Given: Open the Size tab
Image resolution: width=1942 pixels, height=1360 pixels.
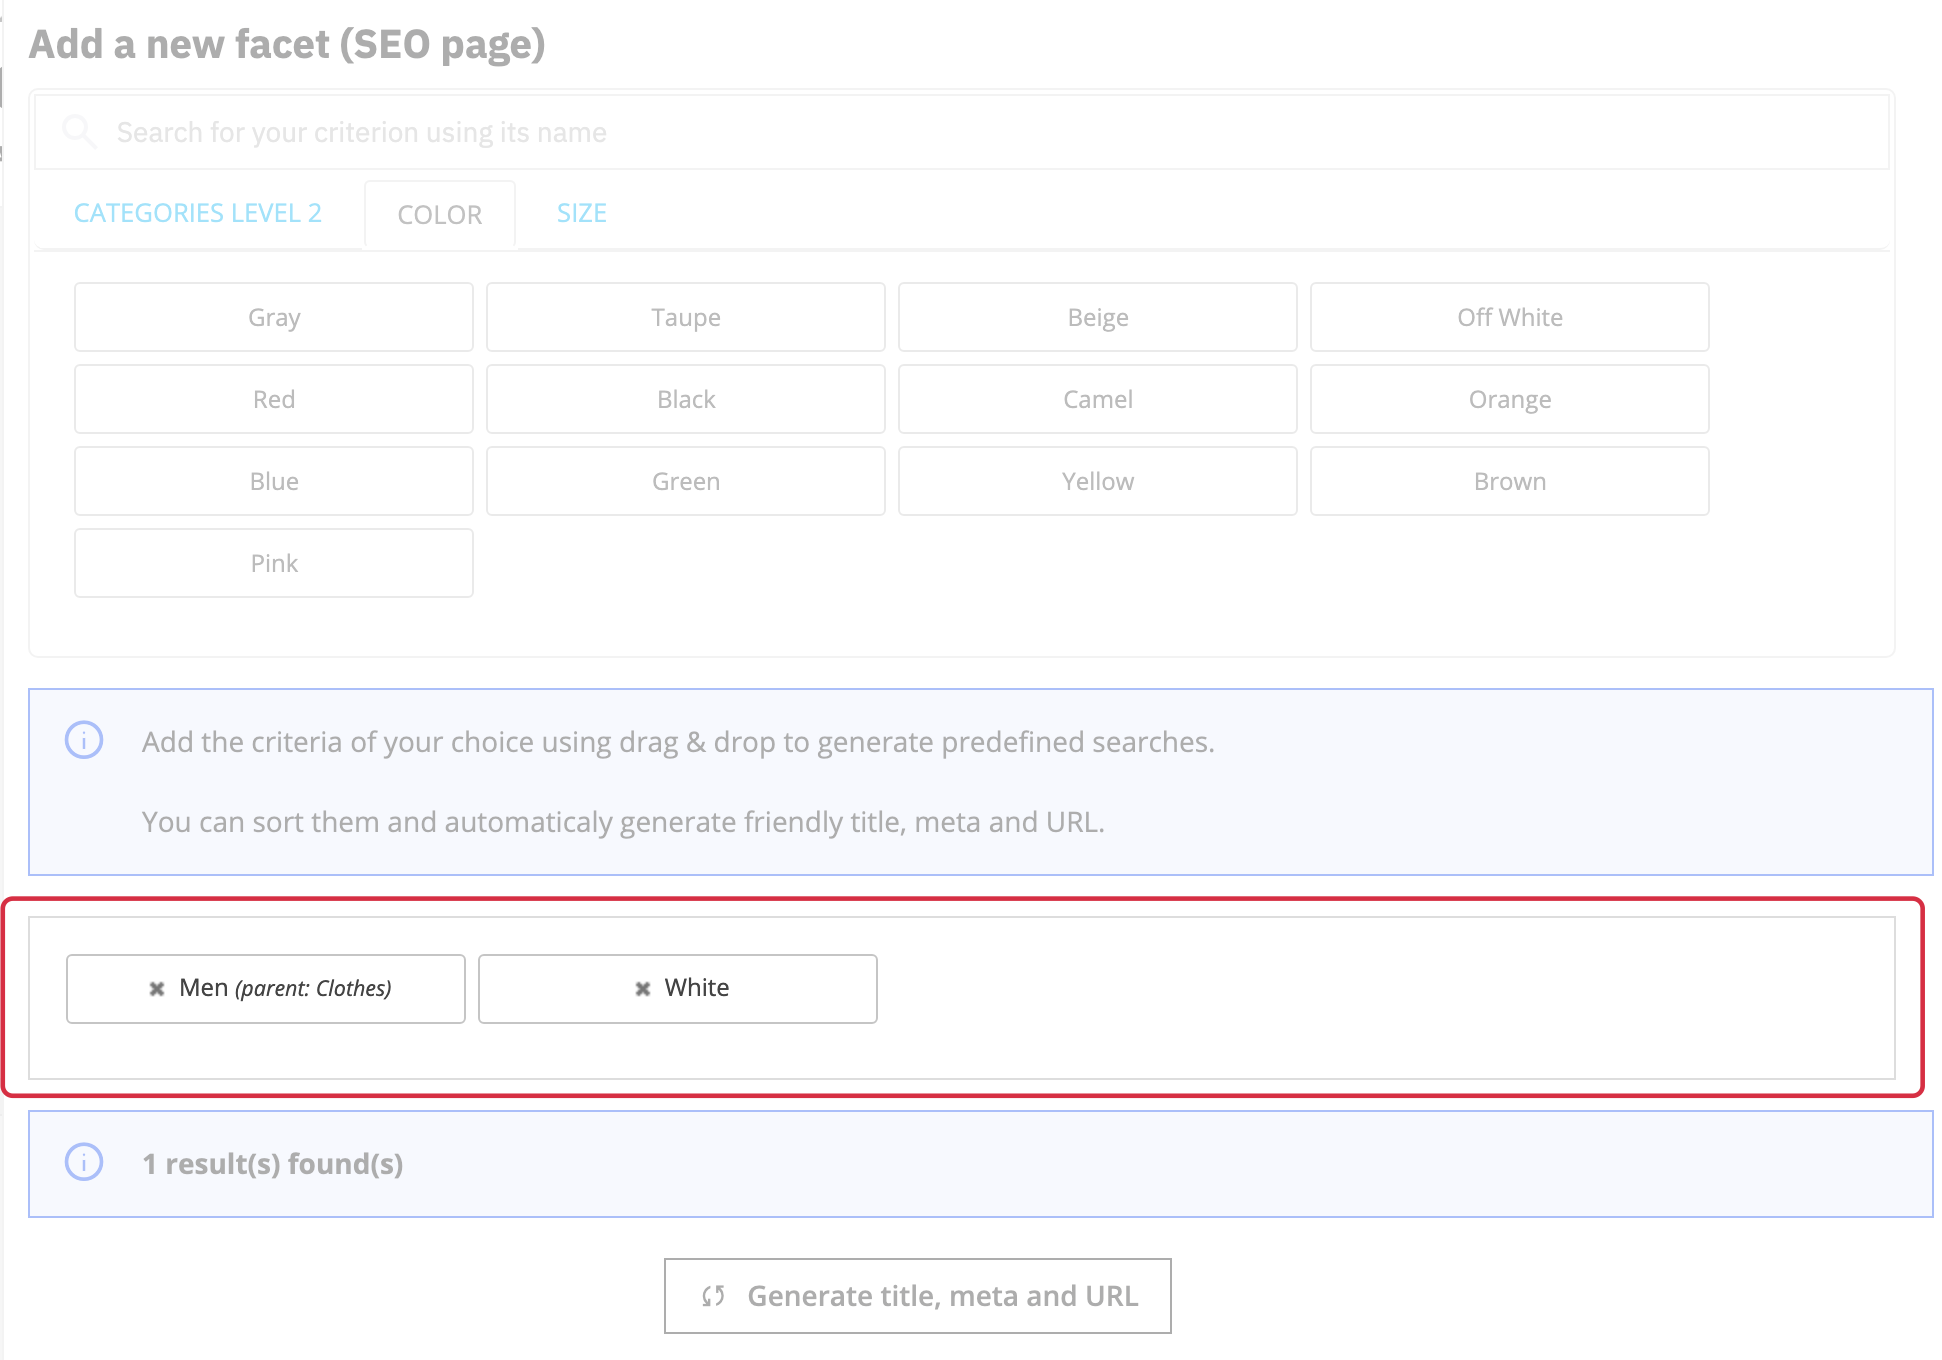Looking at the screenshot, I should click(x=582, y=213).
